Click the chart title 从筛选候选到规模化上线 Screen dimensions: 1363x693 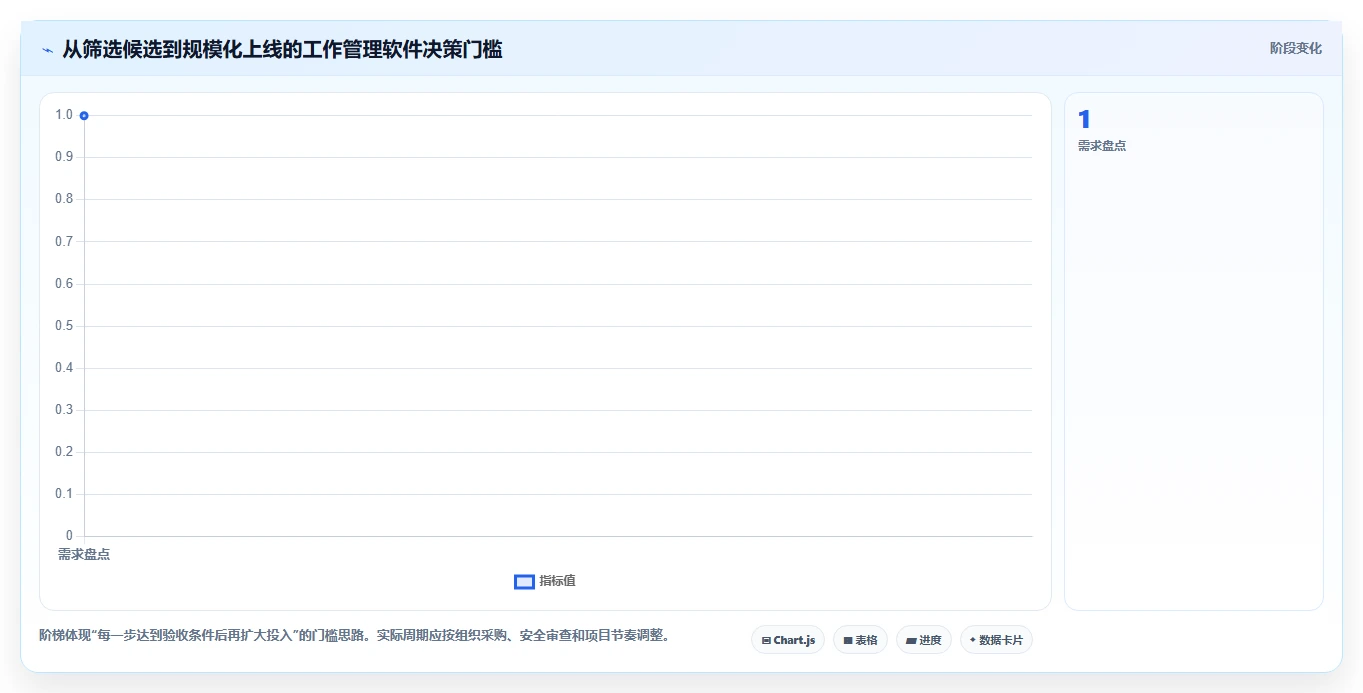tap(282, 49)
